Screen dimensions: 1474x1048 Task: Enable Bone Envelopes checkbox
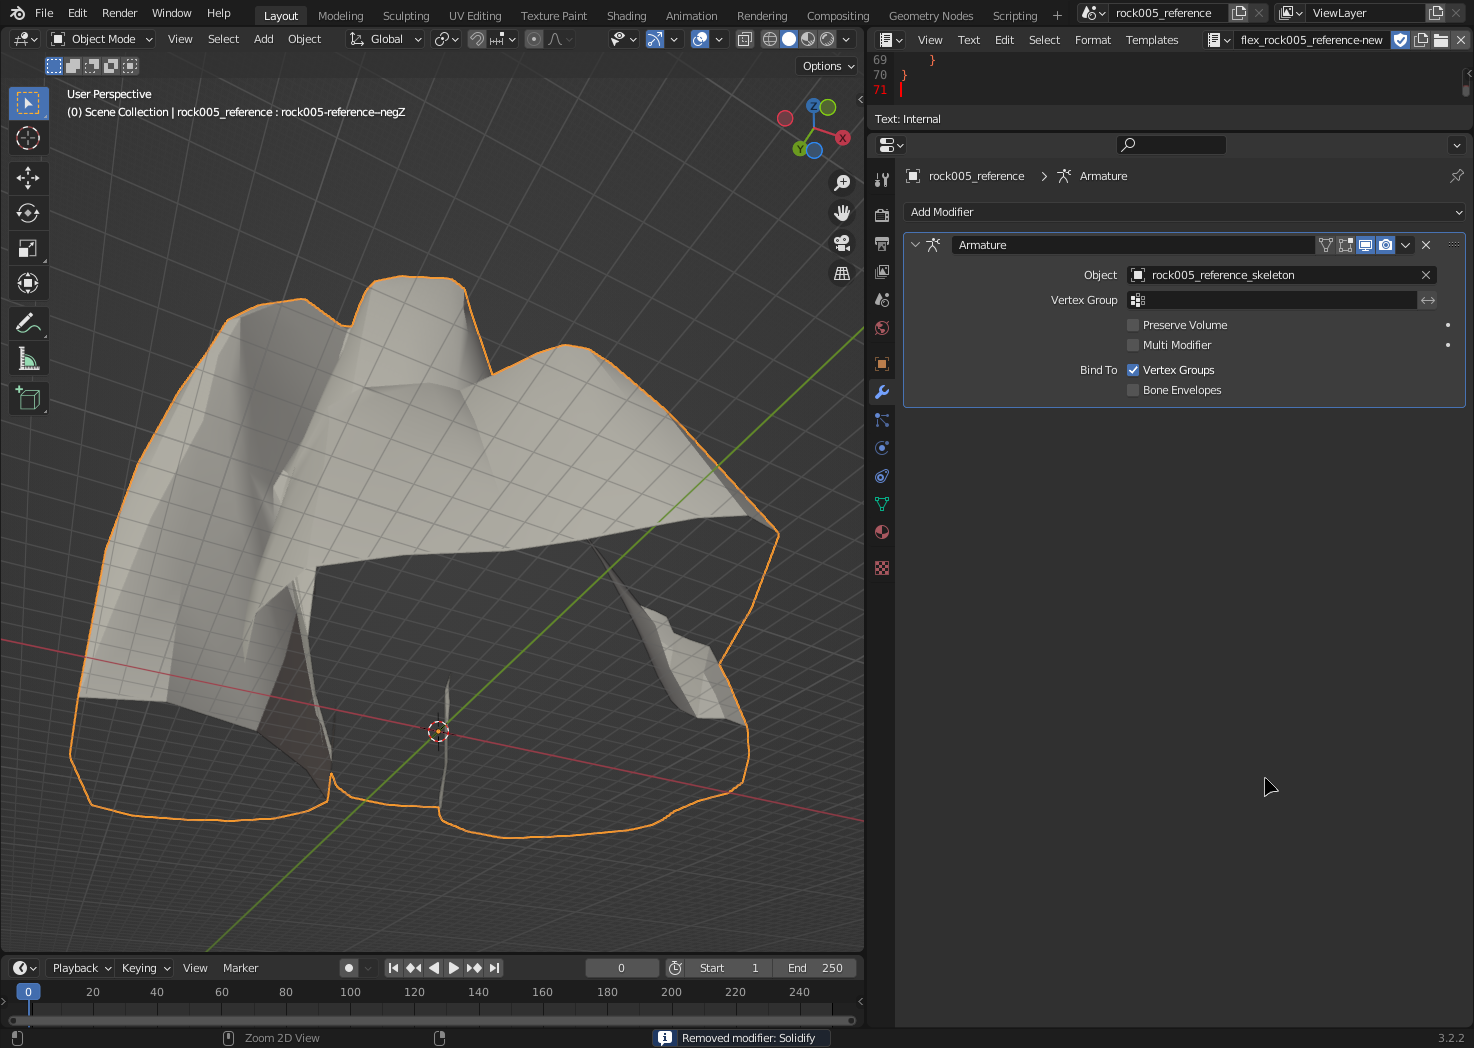1133,390
